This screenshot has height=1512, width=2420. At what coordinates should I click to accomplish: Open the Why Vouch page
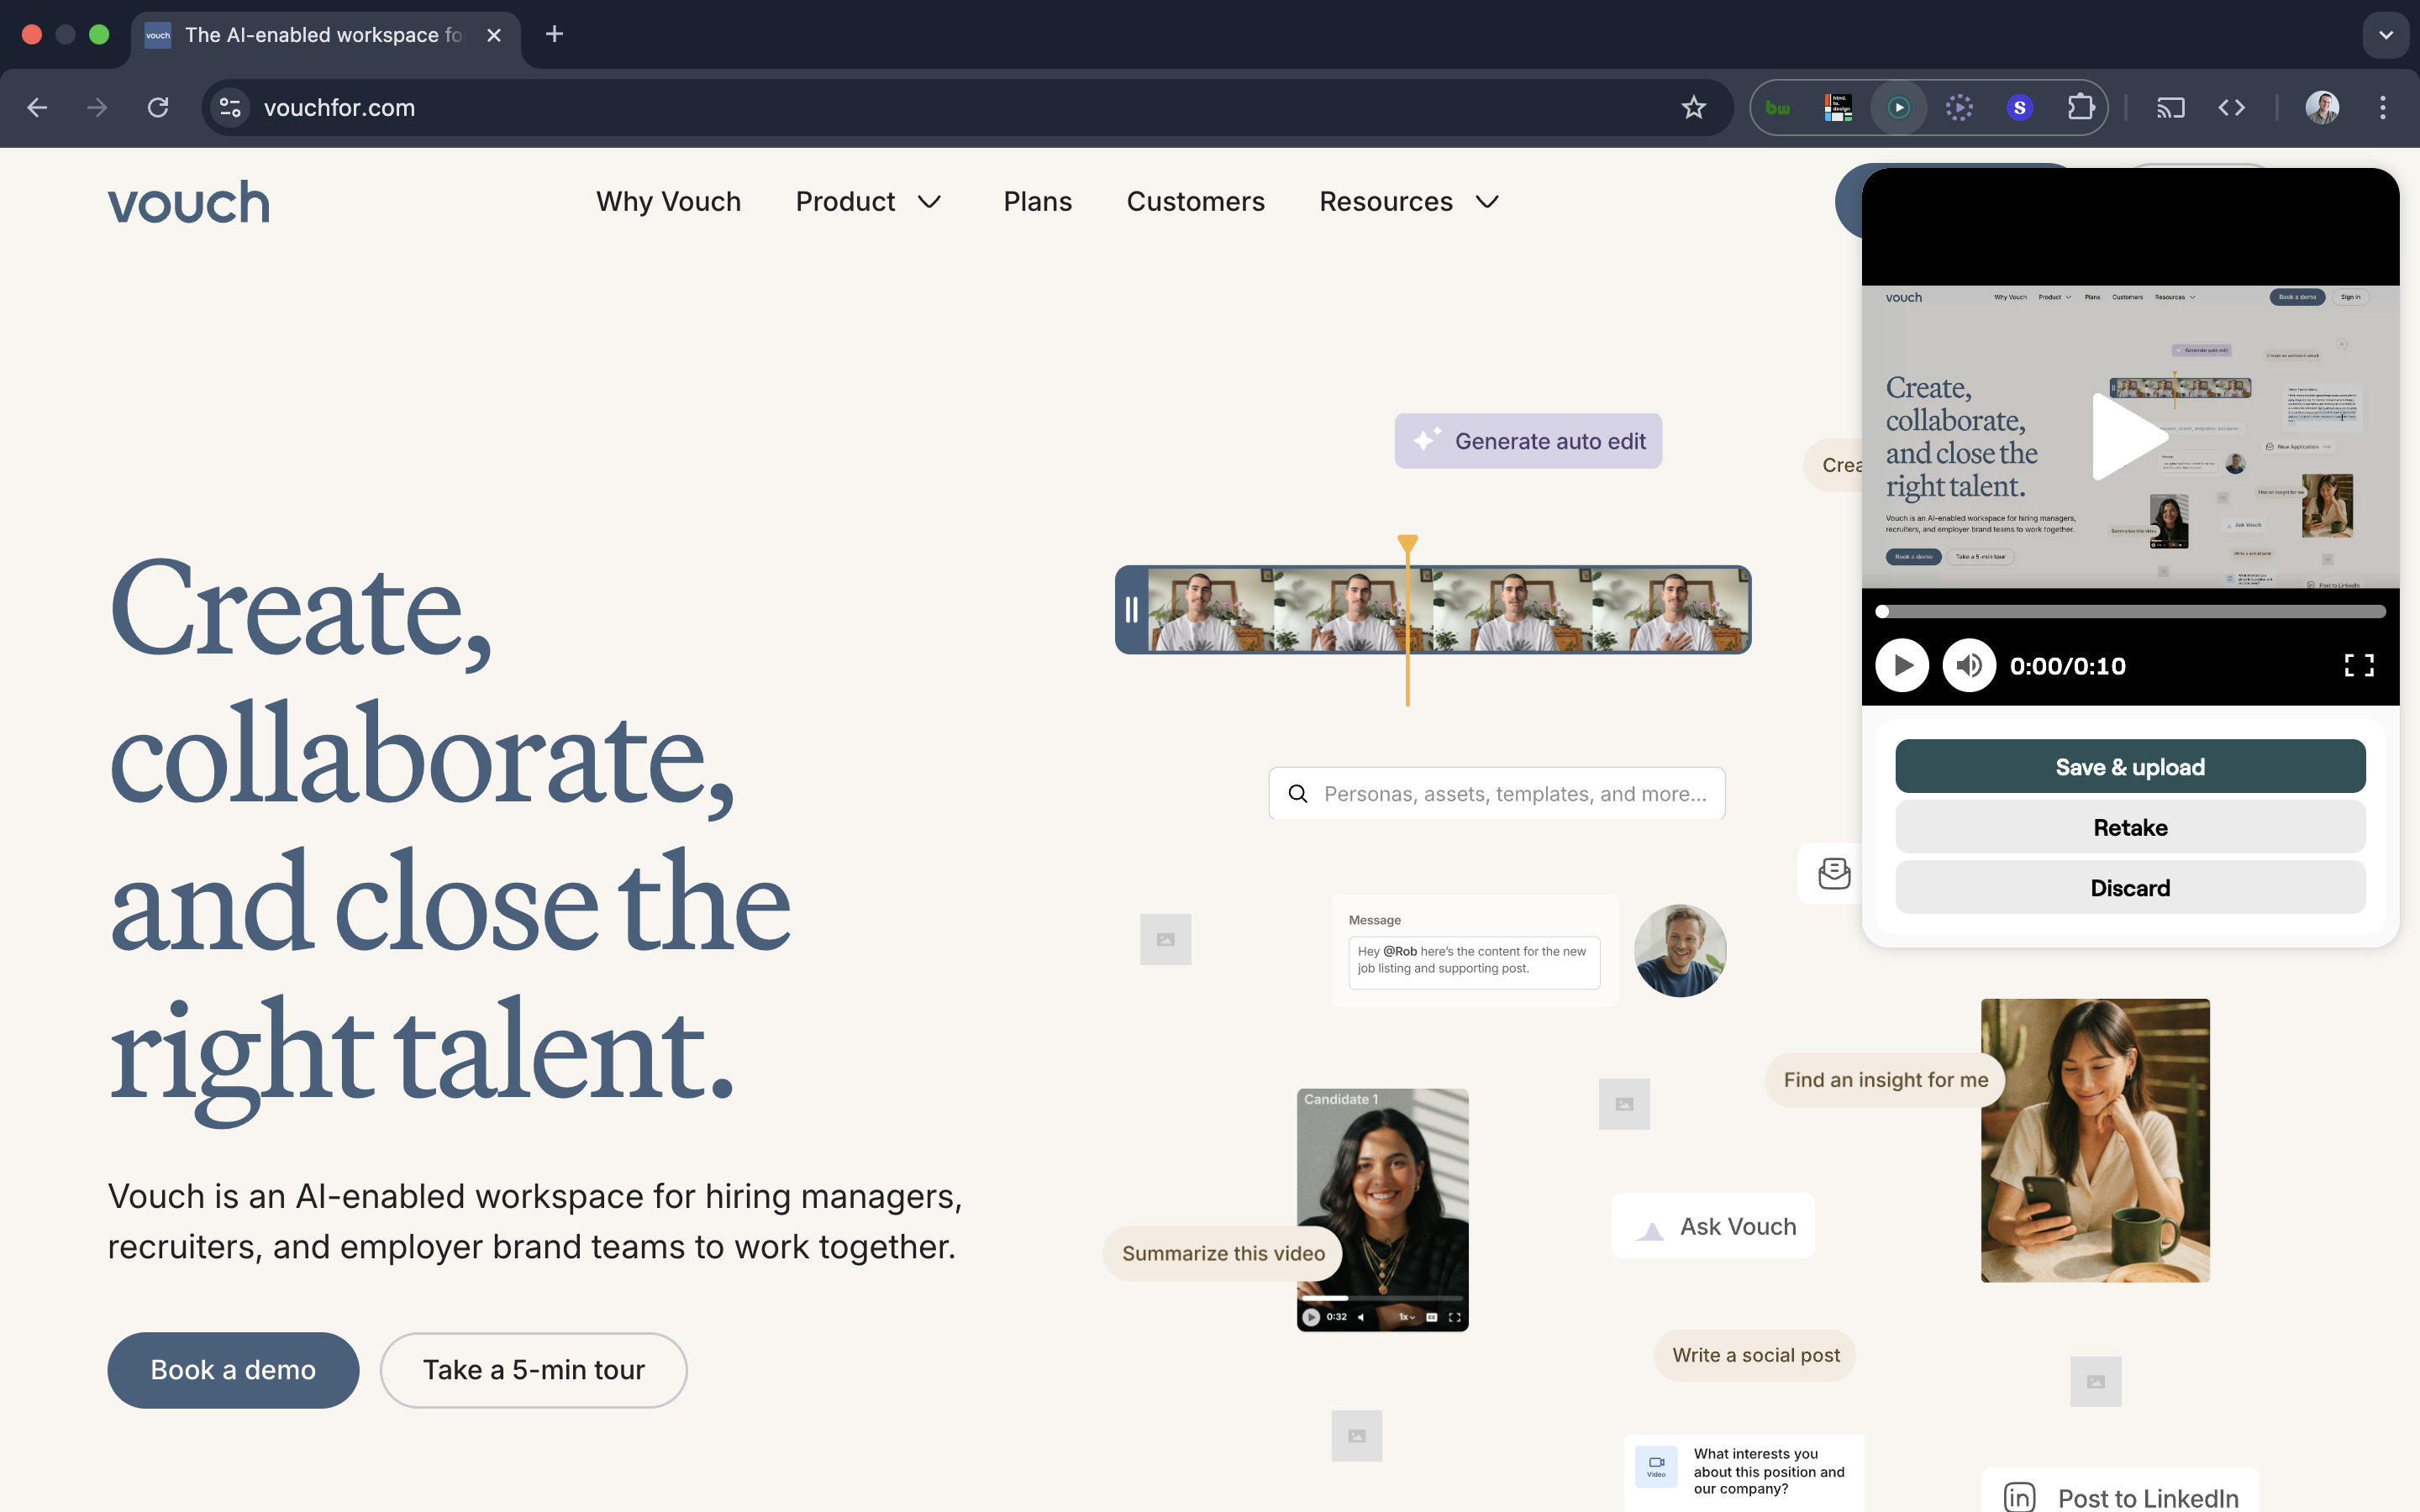coord(668,202)
